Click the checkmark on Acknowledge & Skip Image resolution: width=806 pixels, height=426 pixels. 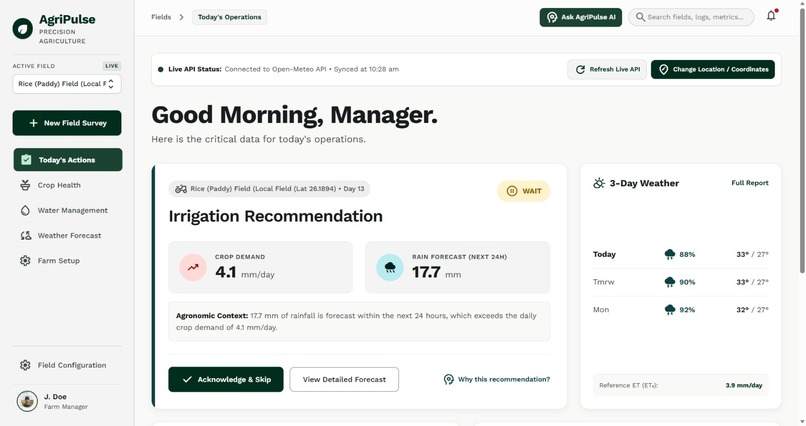tap(187, 379)
